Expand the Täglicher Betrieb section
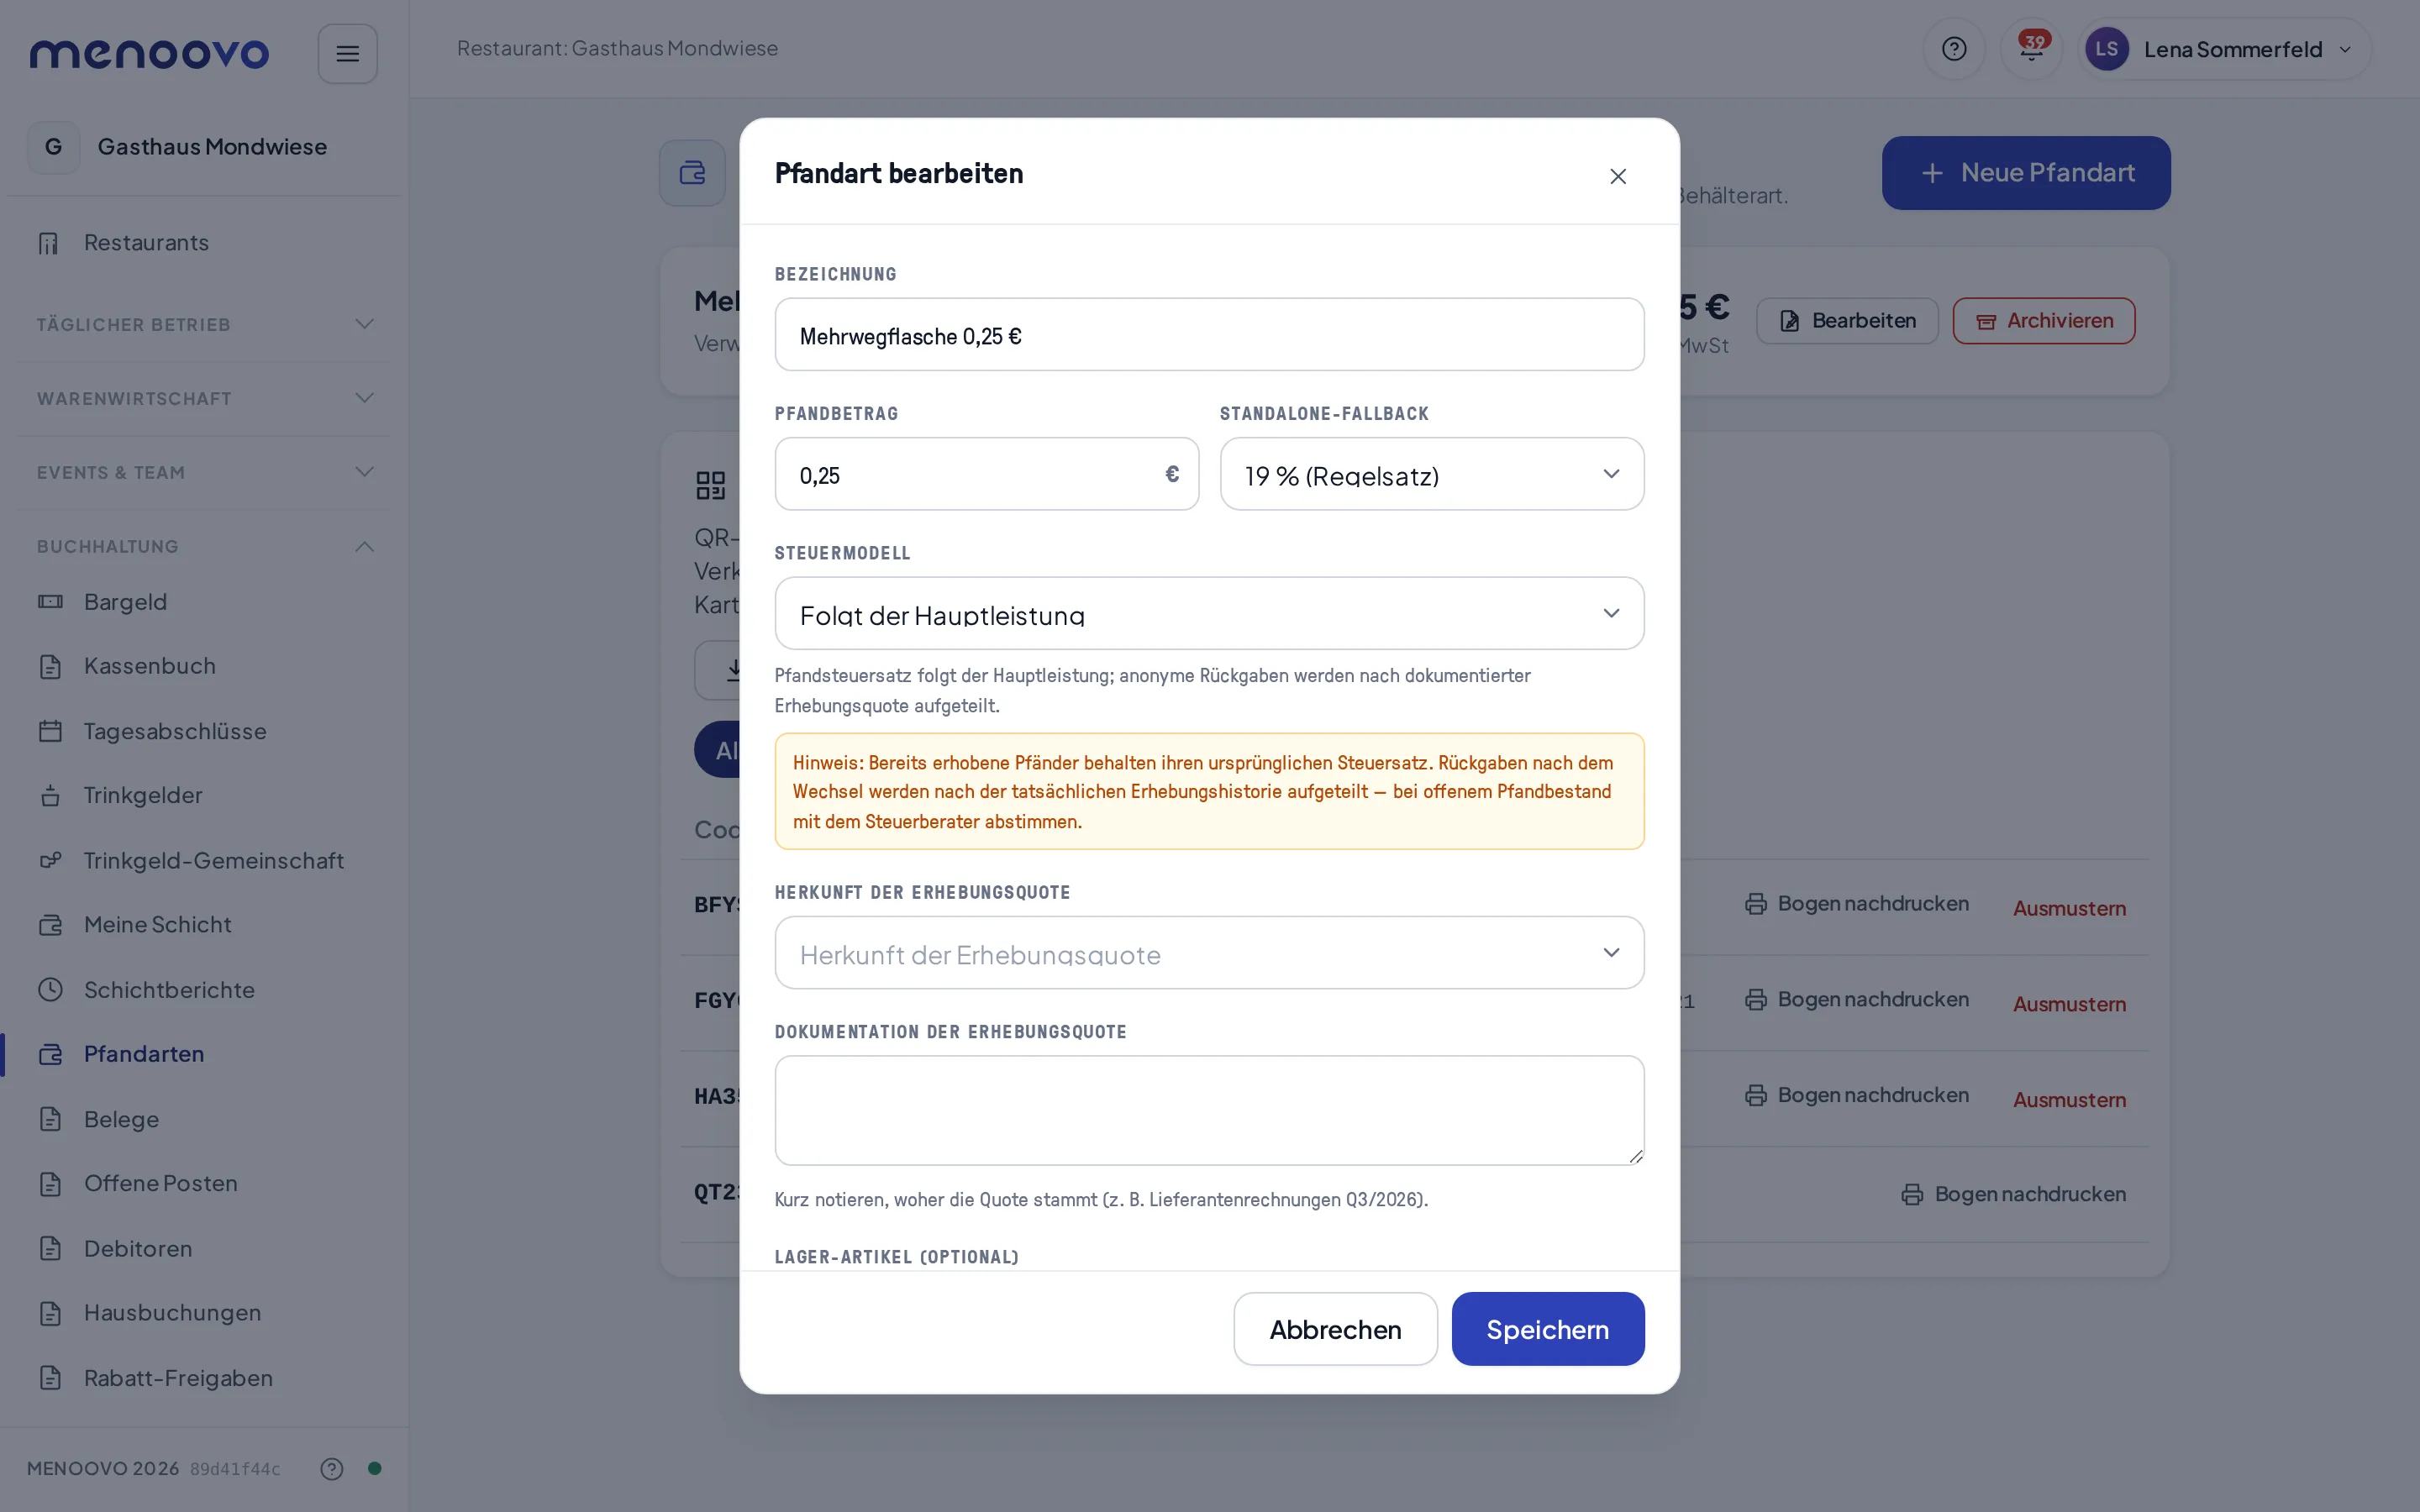 [205, 324]
